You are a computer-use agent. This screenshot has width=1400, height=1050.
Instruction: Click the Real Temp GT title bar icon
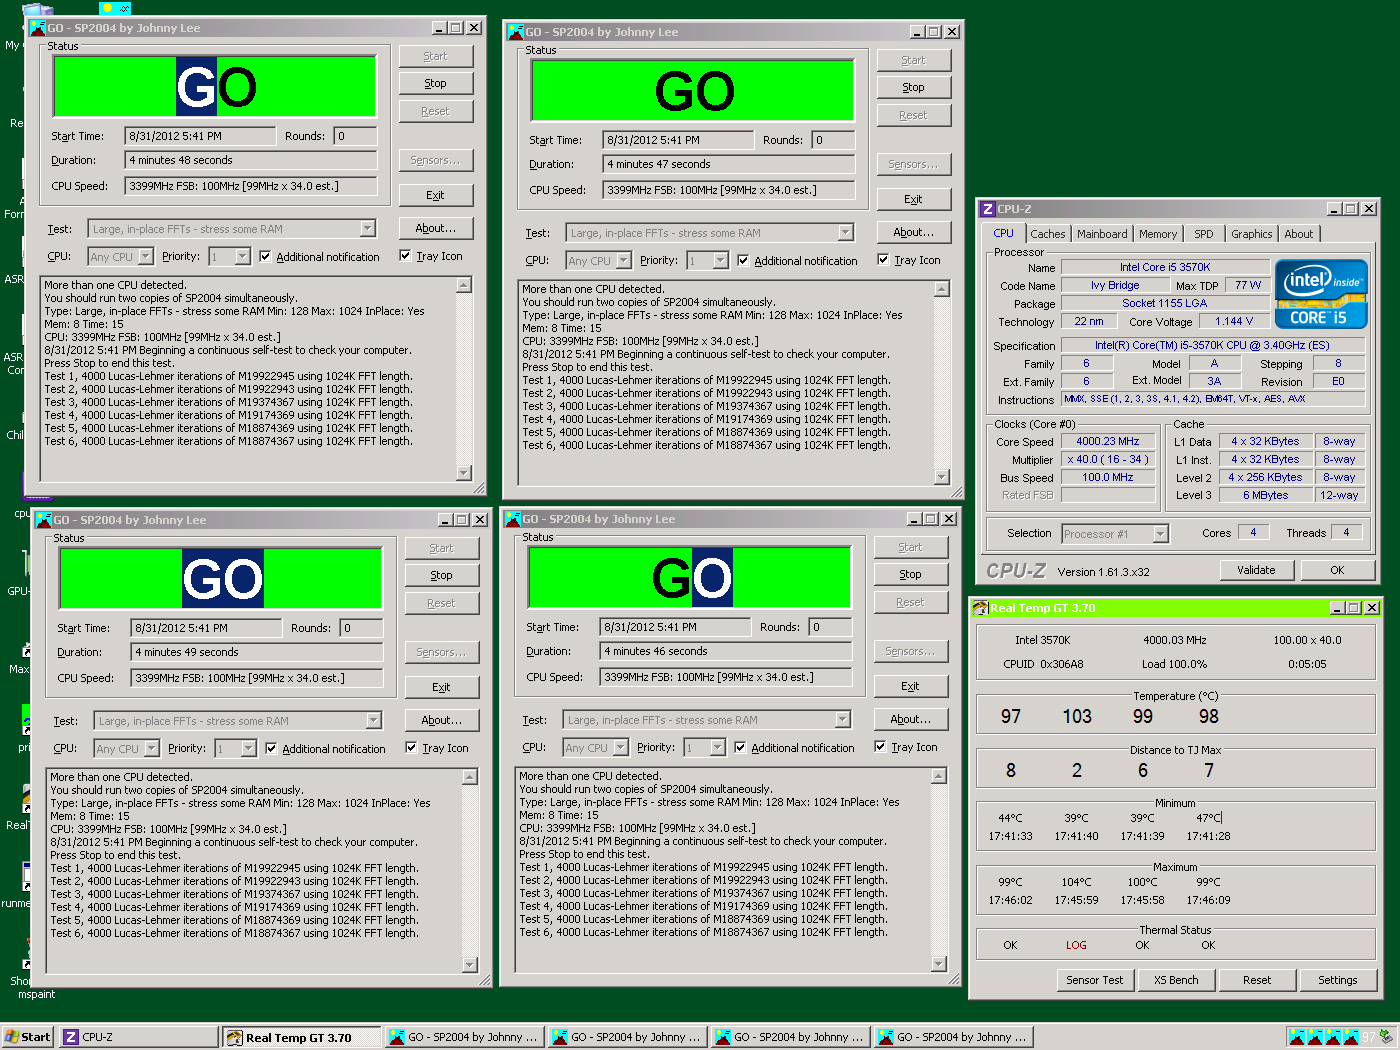click(x=980, y=608)
